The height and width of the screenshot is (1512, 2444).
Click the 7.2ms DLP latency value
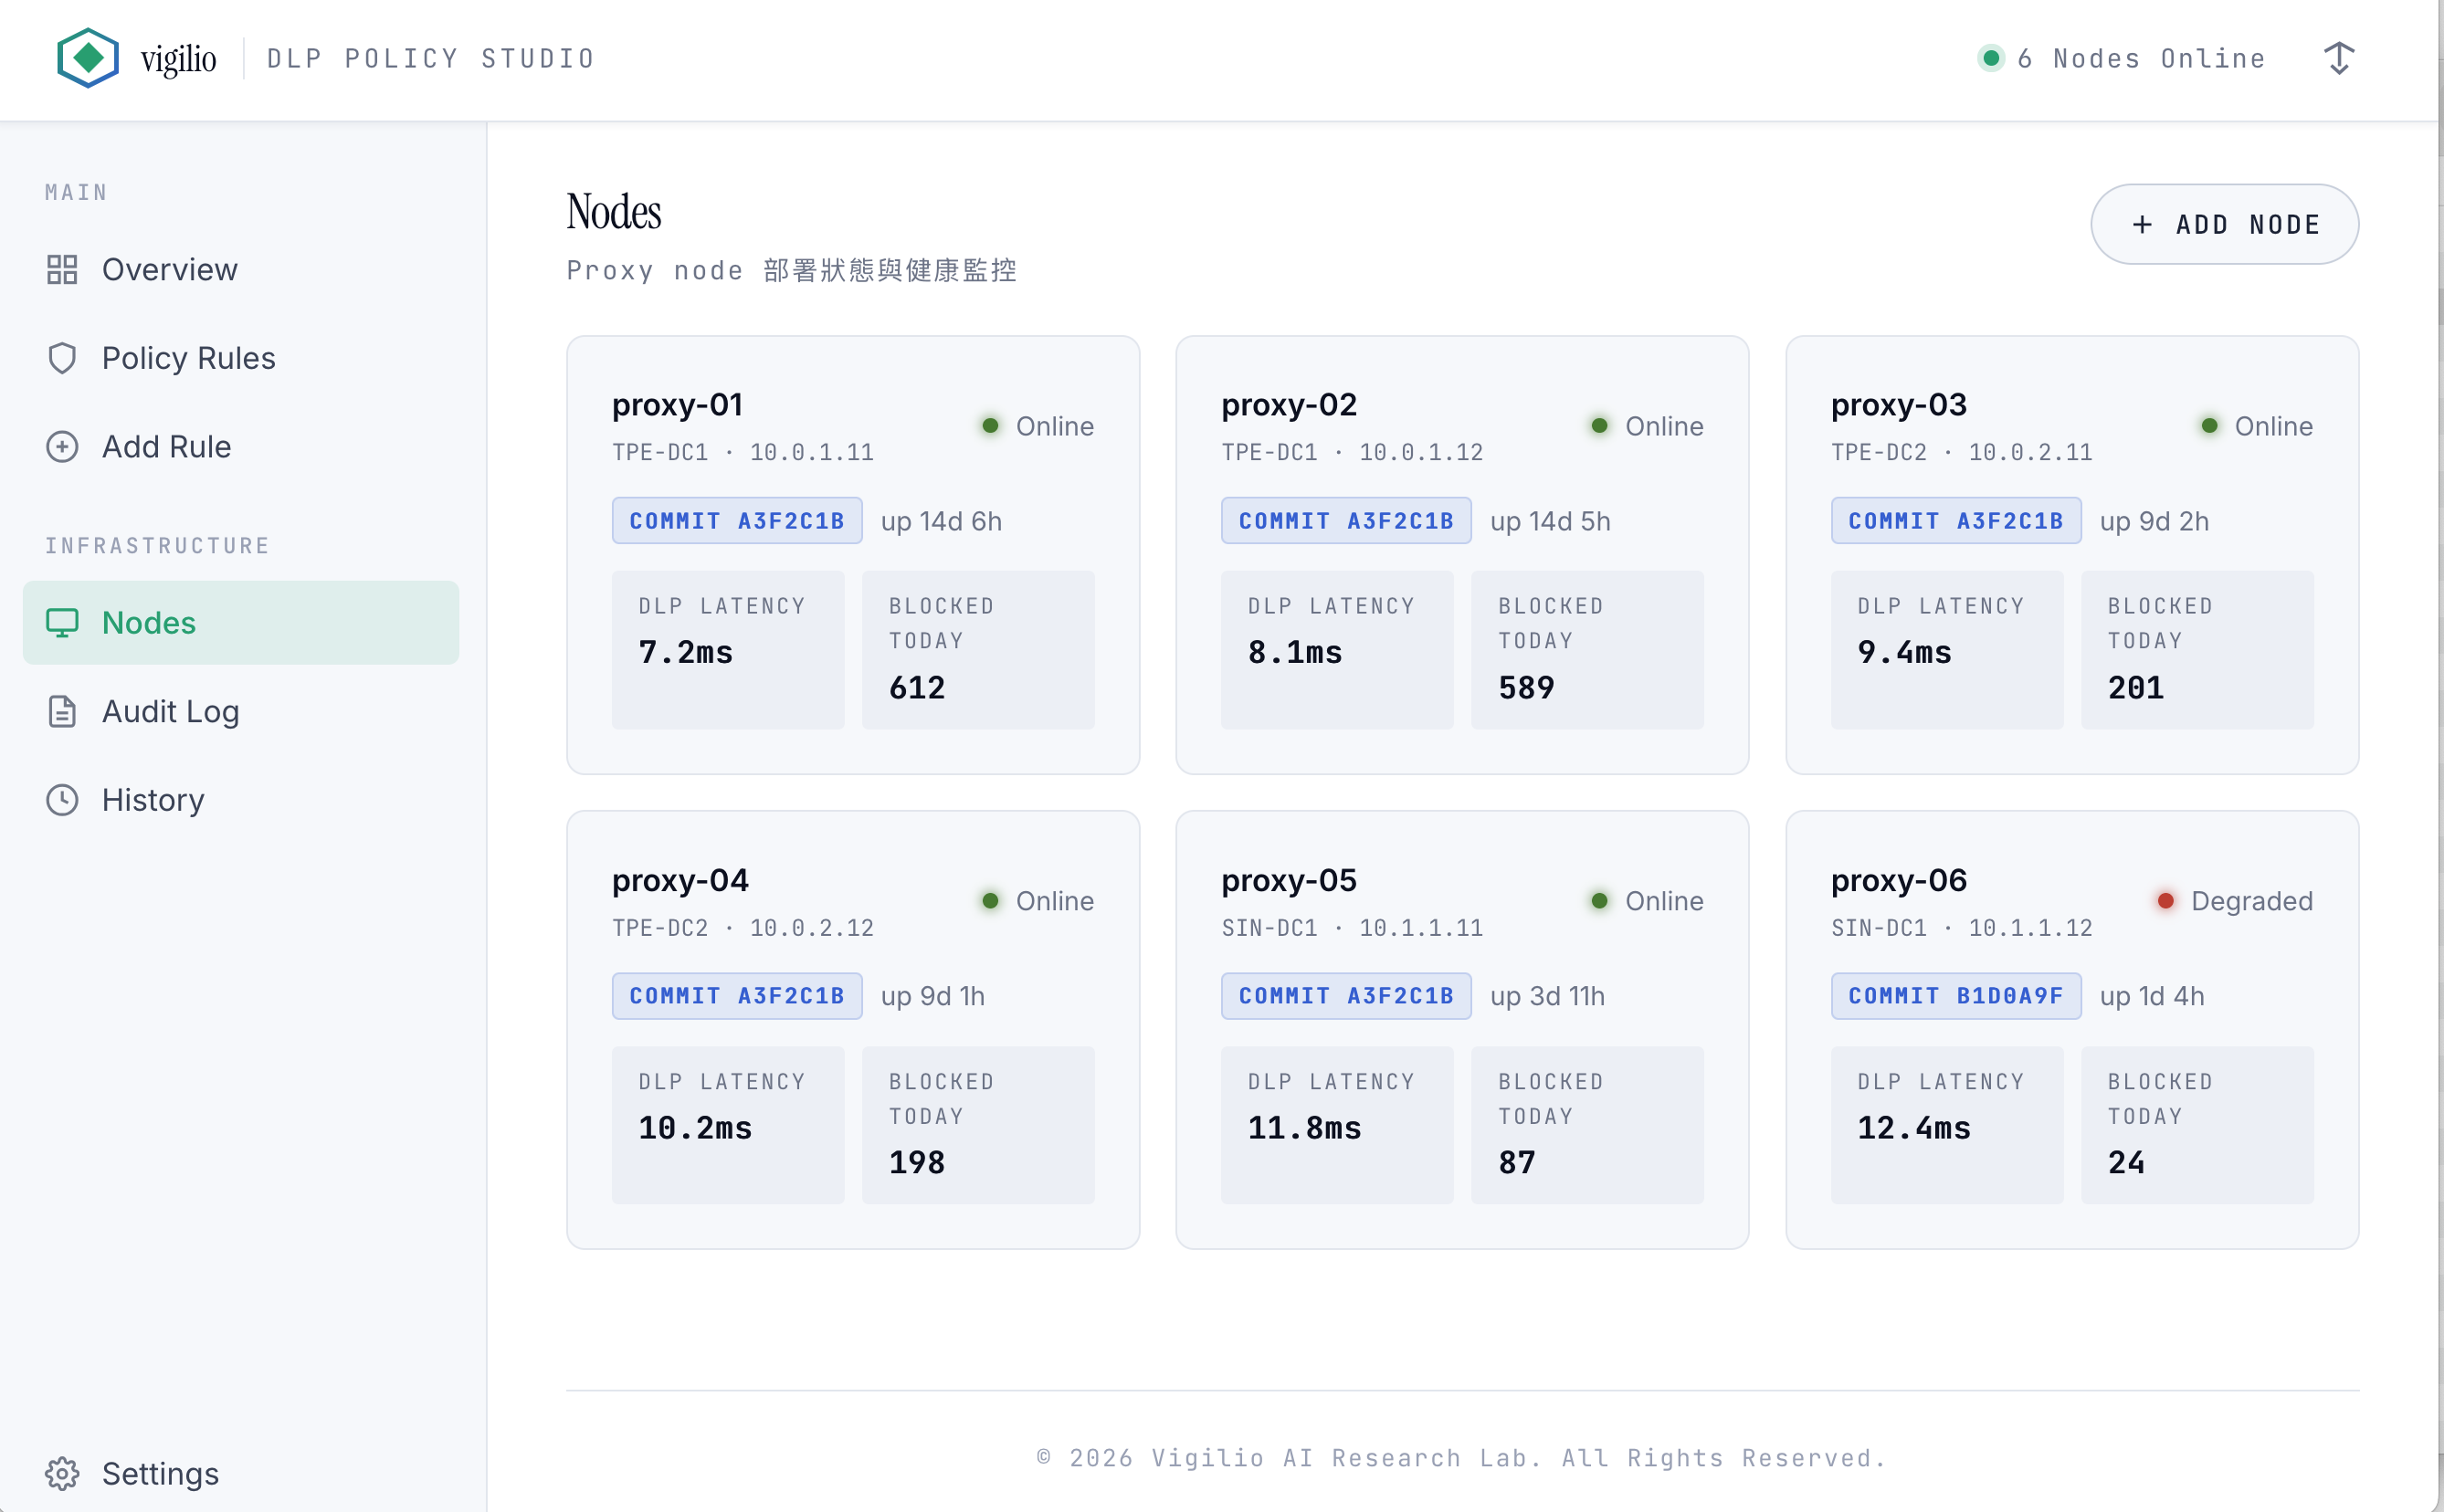686,653
